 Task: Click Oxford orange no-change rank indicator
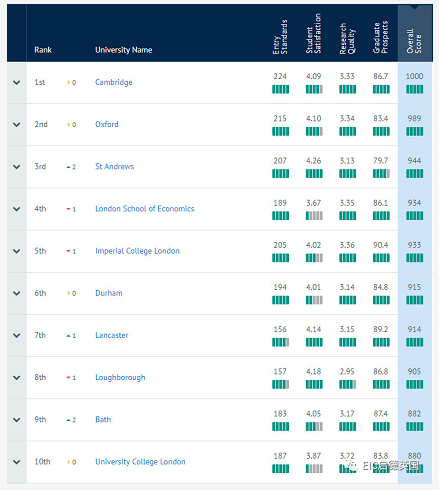pos(71,125)
